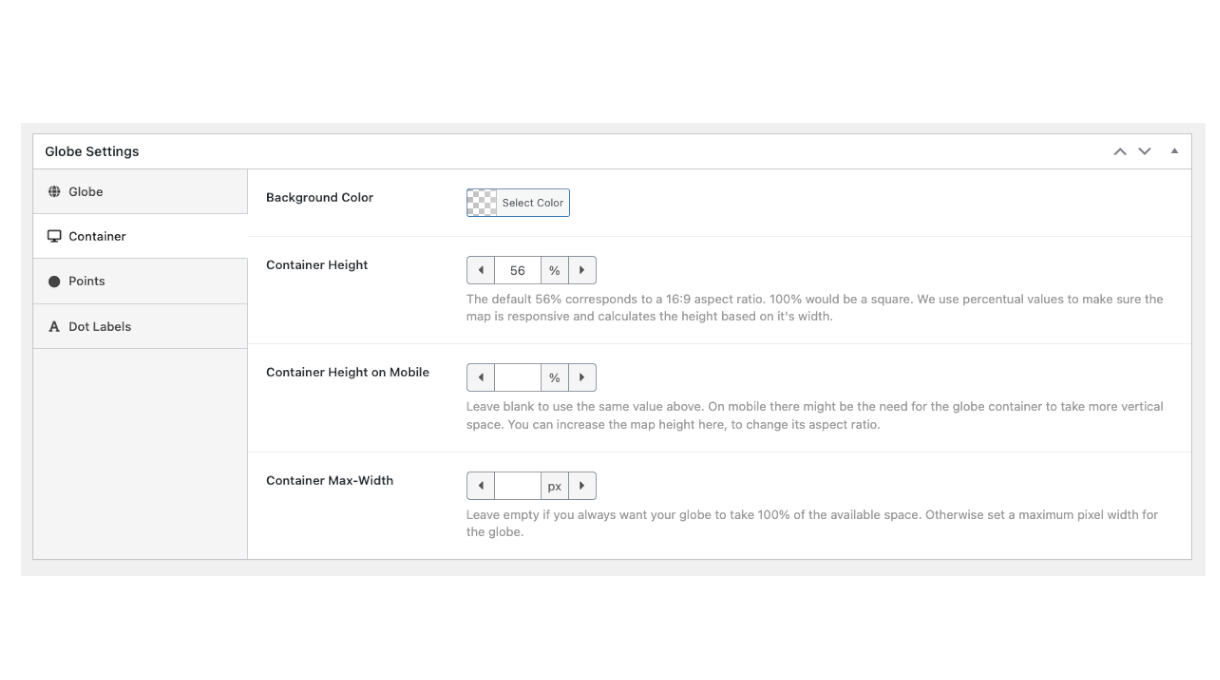1220x680 pixels.
Task: Open the Container settings tab
Action: [x=140, y=236]
